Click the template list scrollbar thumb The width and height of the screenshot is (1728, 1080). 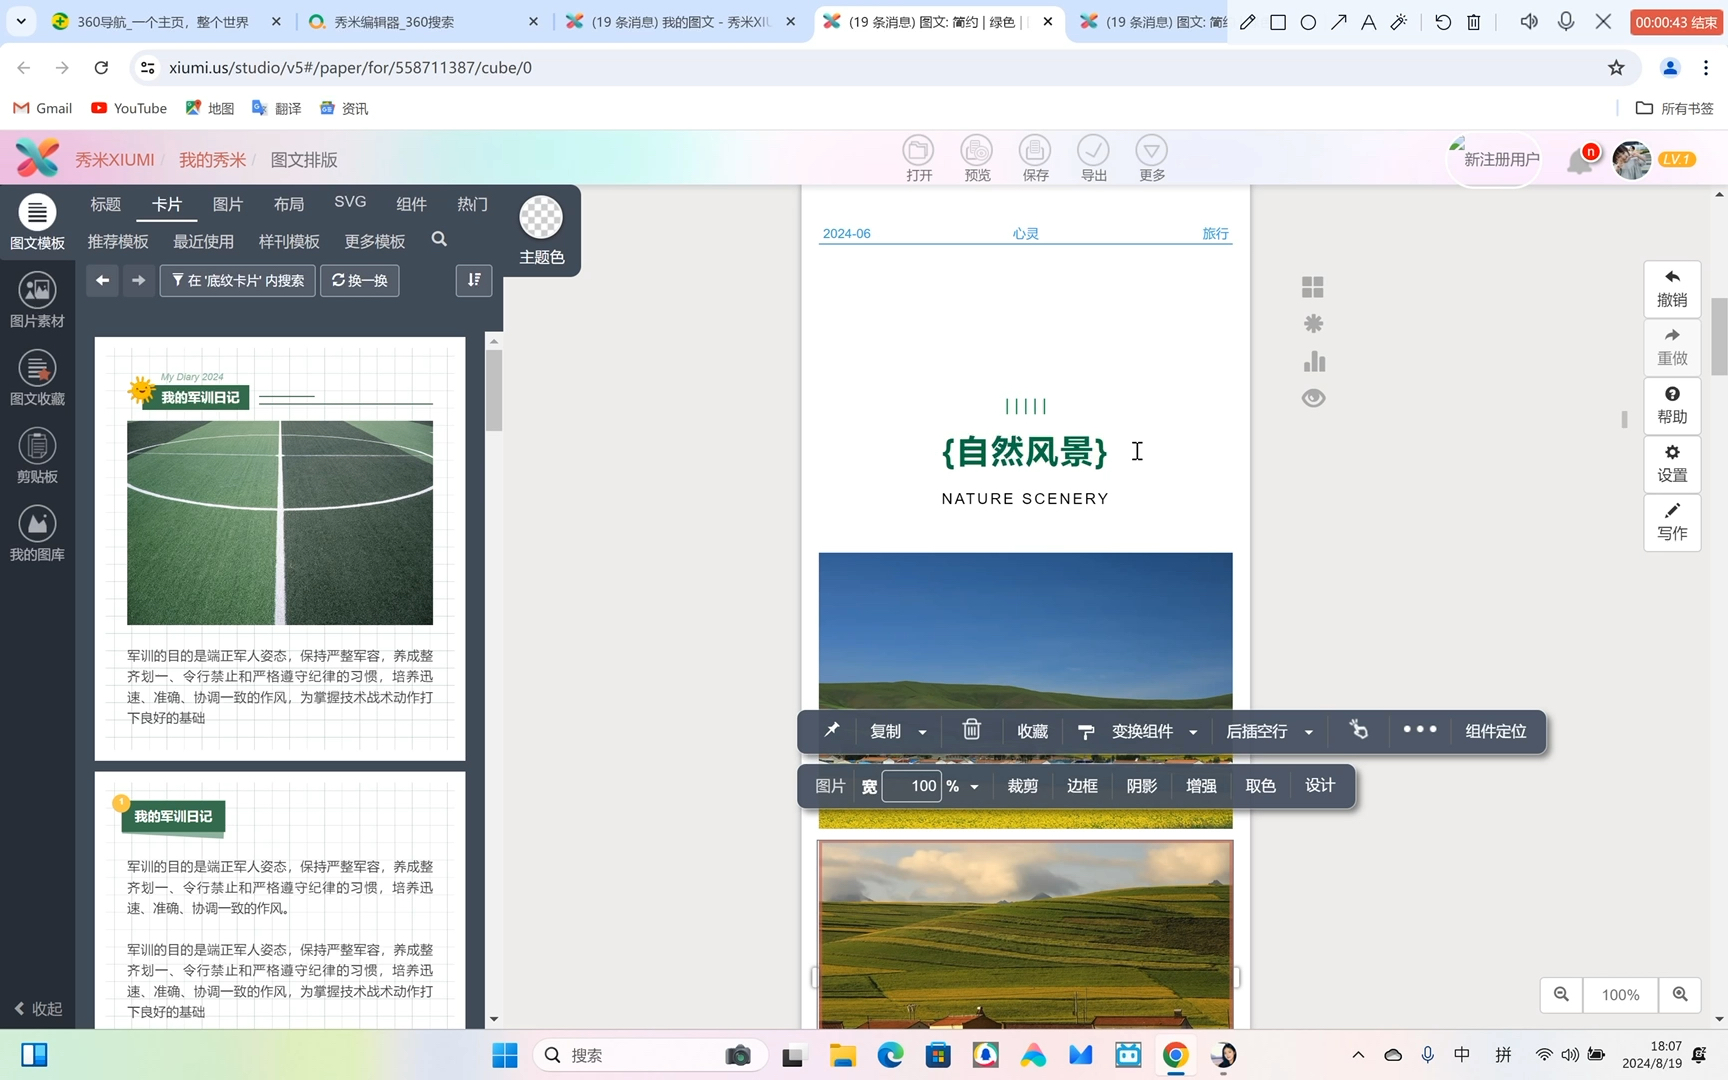pos(493,390)
